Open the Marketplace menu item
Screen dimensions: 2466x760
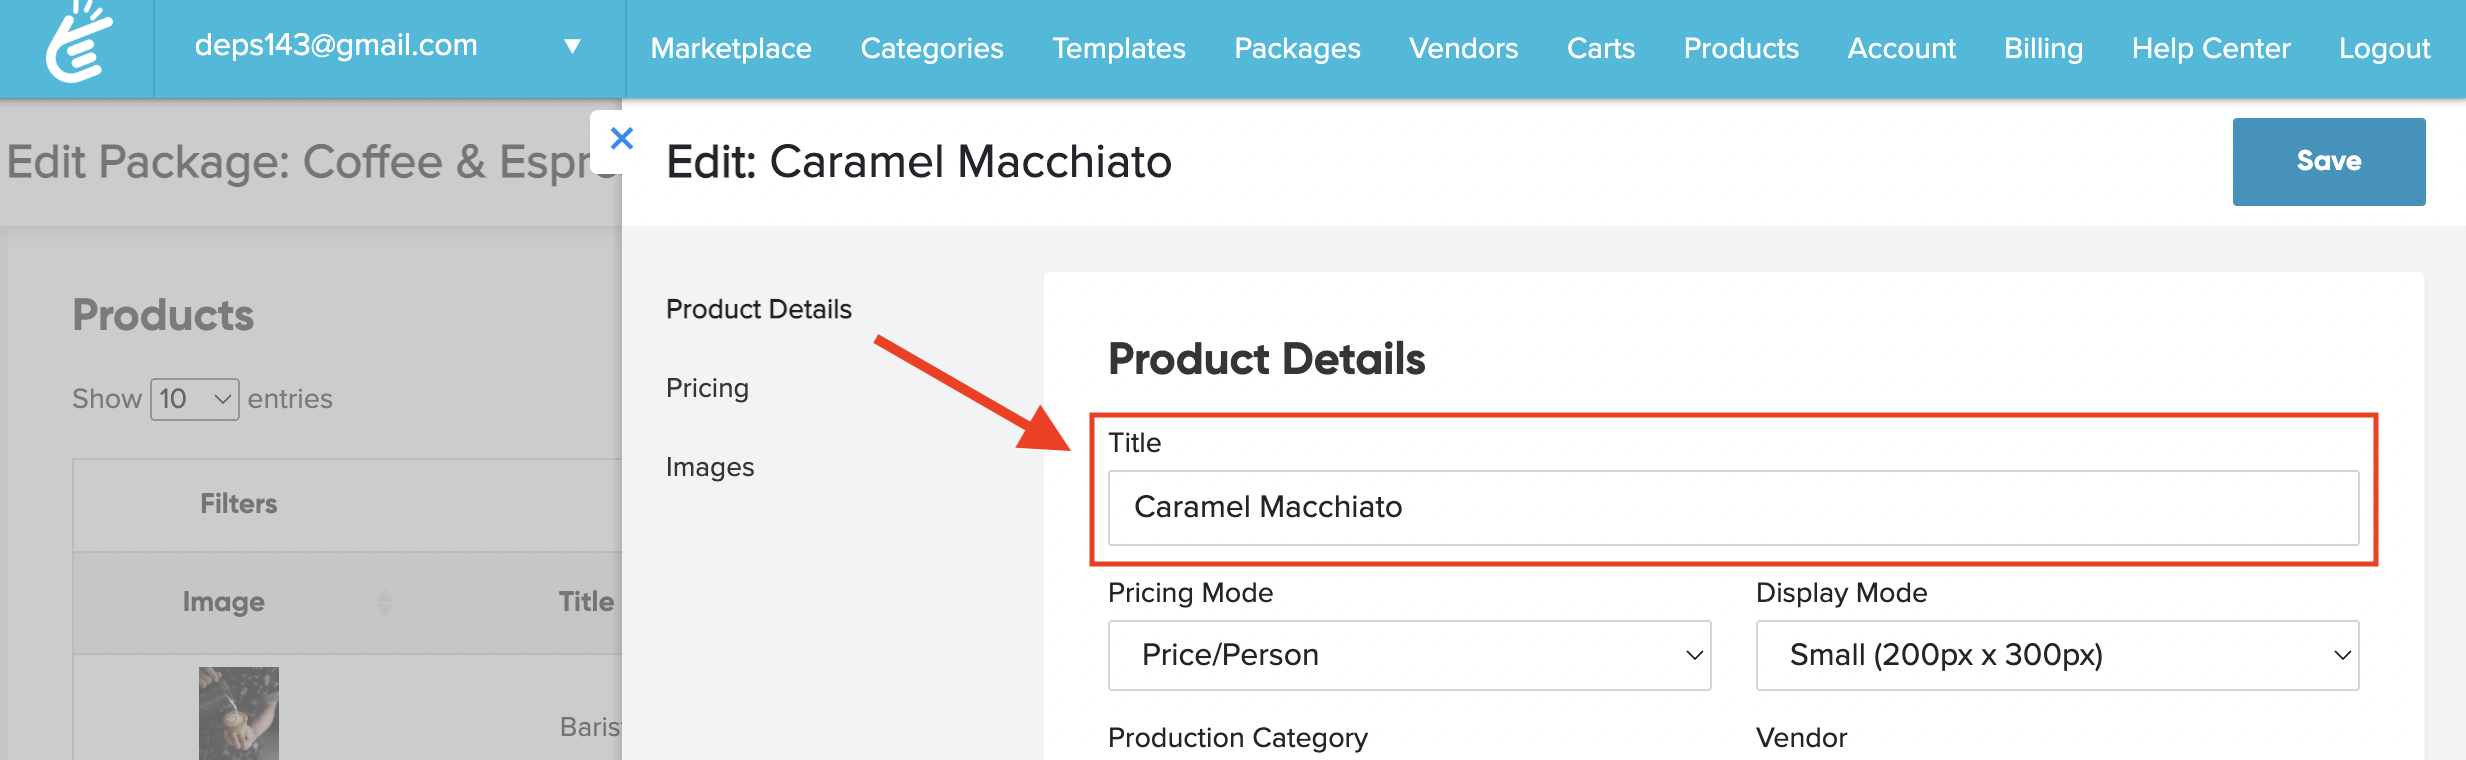click(x=731, y=48)
